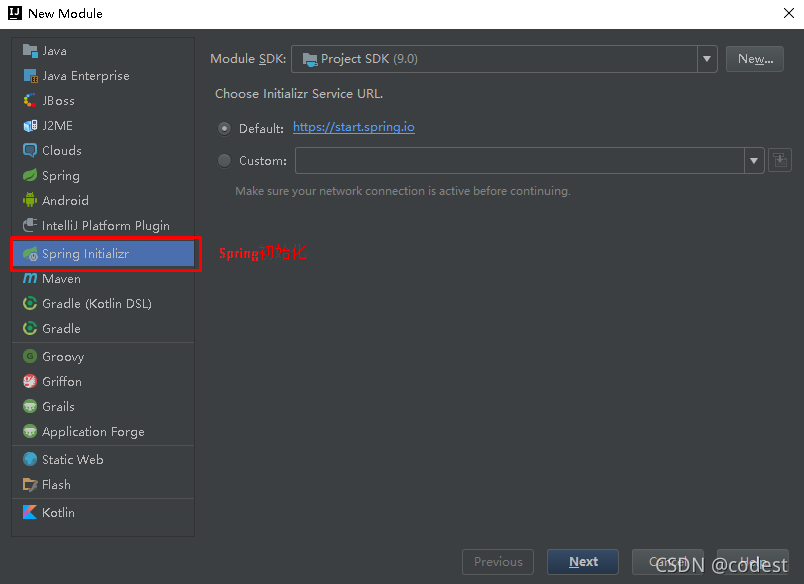Click inside the Custom URL text field
This screenshot has width=804, height=584.
[519, 160]
